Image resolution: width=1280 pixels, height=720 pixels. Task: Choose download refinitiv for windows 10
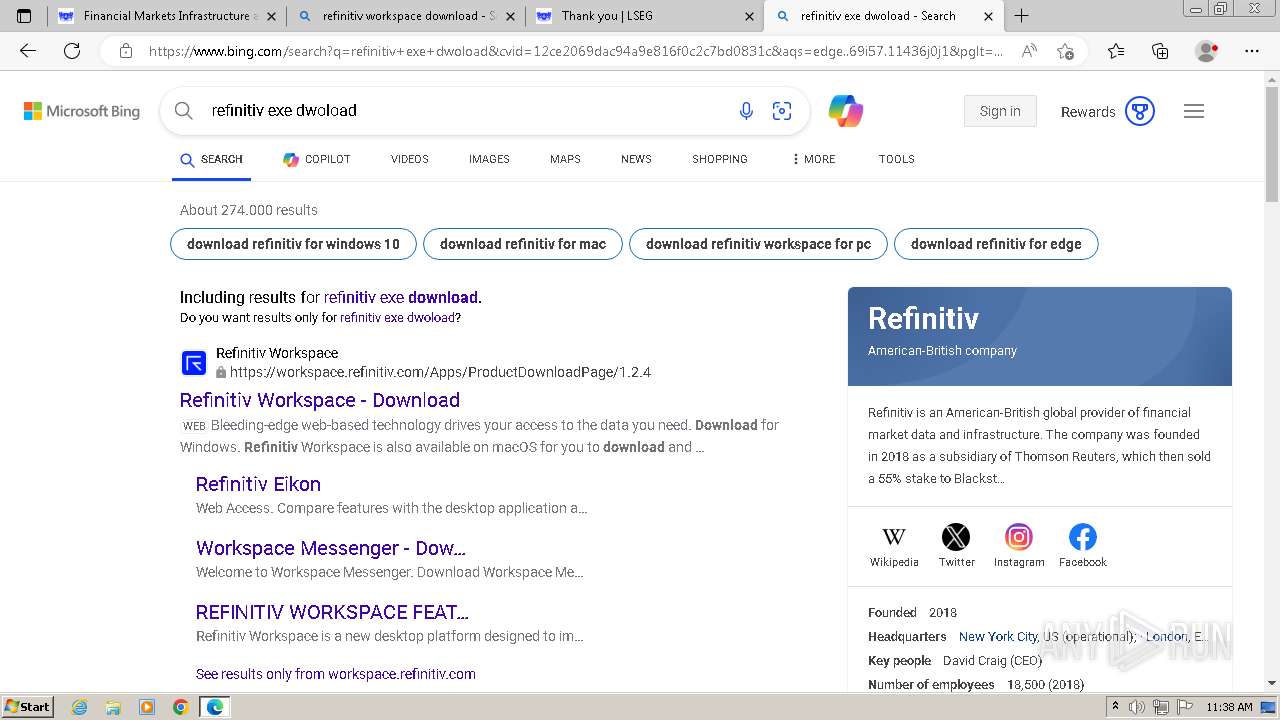point(293,244)
